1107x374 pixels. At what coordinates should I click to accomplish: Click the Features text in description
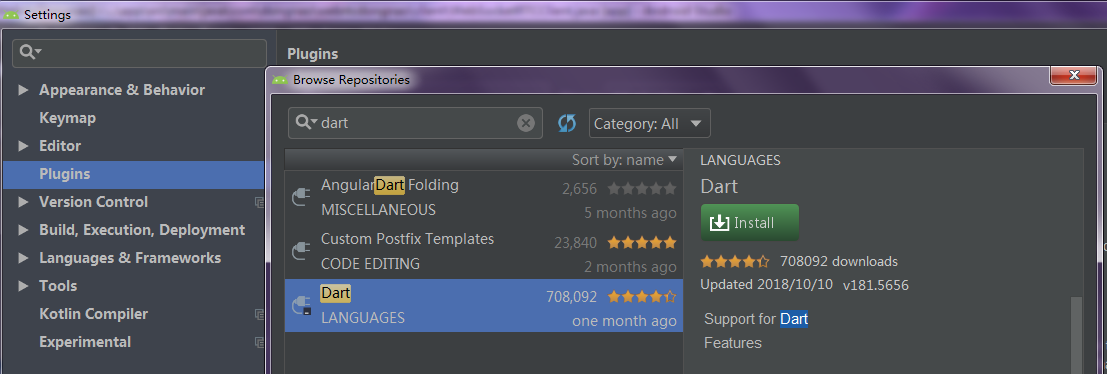(733, 344)
